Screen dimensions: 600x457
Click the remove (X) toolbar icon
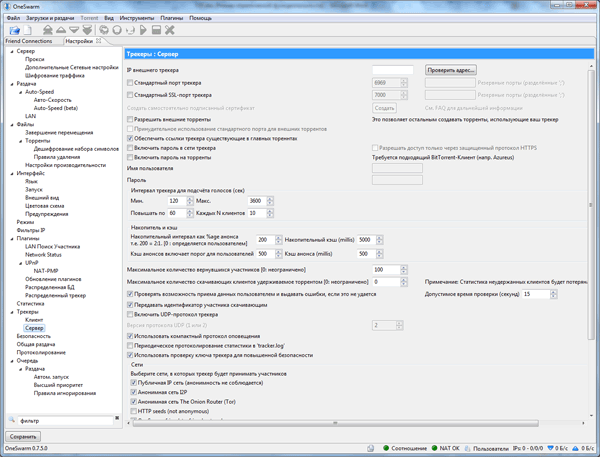(170, 30)
